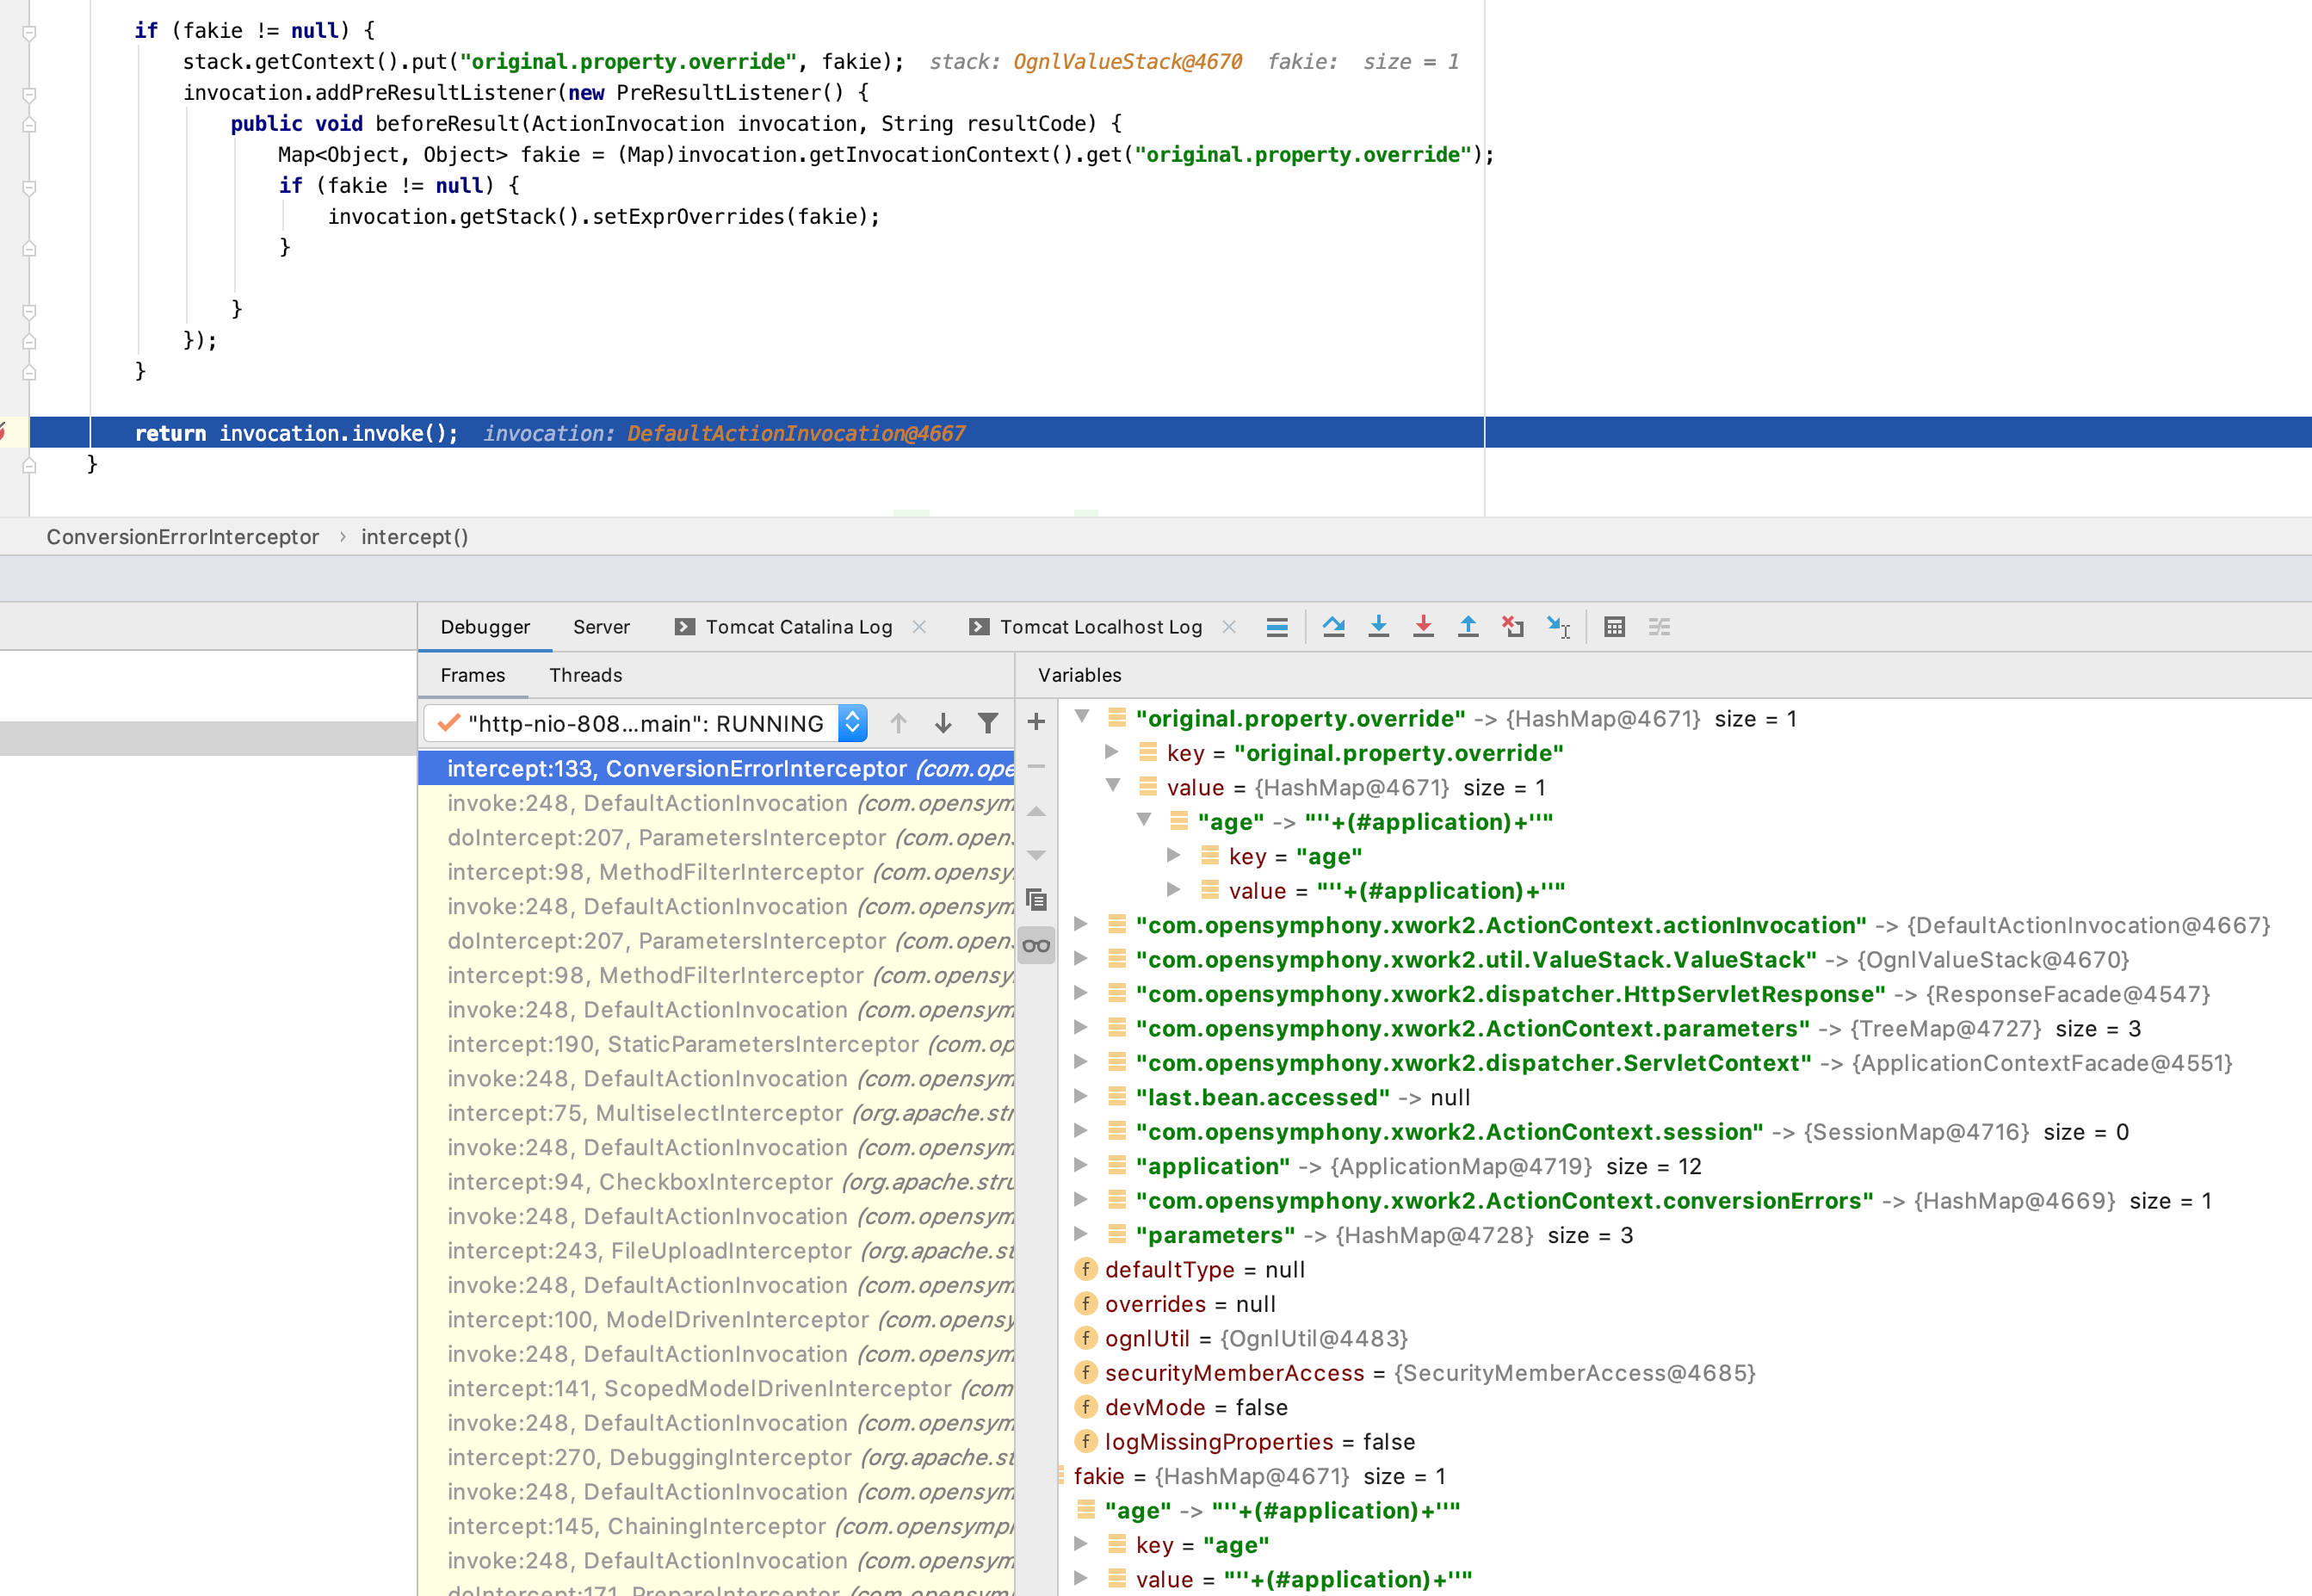This screenshot has width=2312, height=1596.
Task: Click the Run to Cursor icon
Action: click(1558, 627)
